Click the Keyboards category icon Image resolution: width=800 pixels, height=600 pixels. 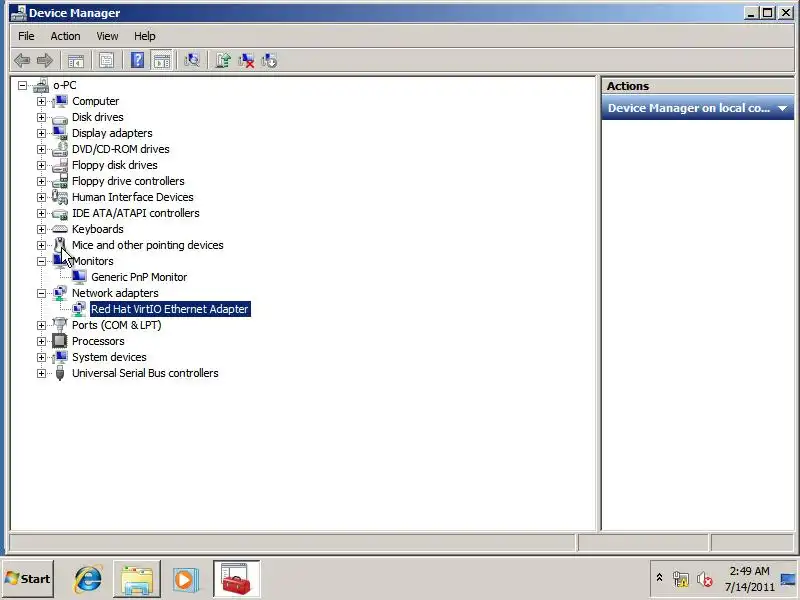[x=60, y=229]
